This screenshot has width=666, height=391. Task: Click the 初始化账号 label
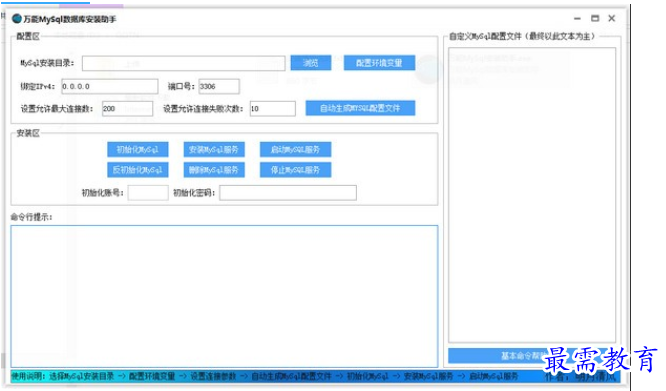tap(102, 193)
